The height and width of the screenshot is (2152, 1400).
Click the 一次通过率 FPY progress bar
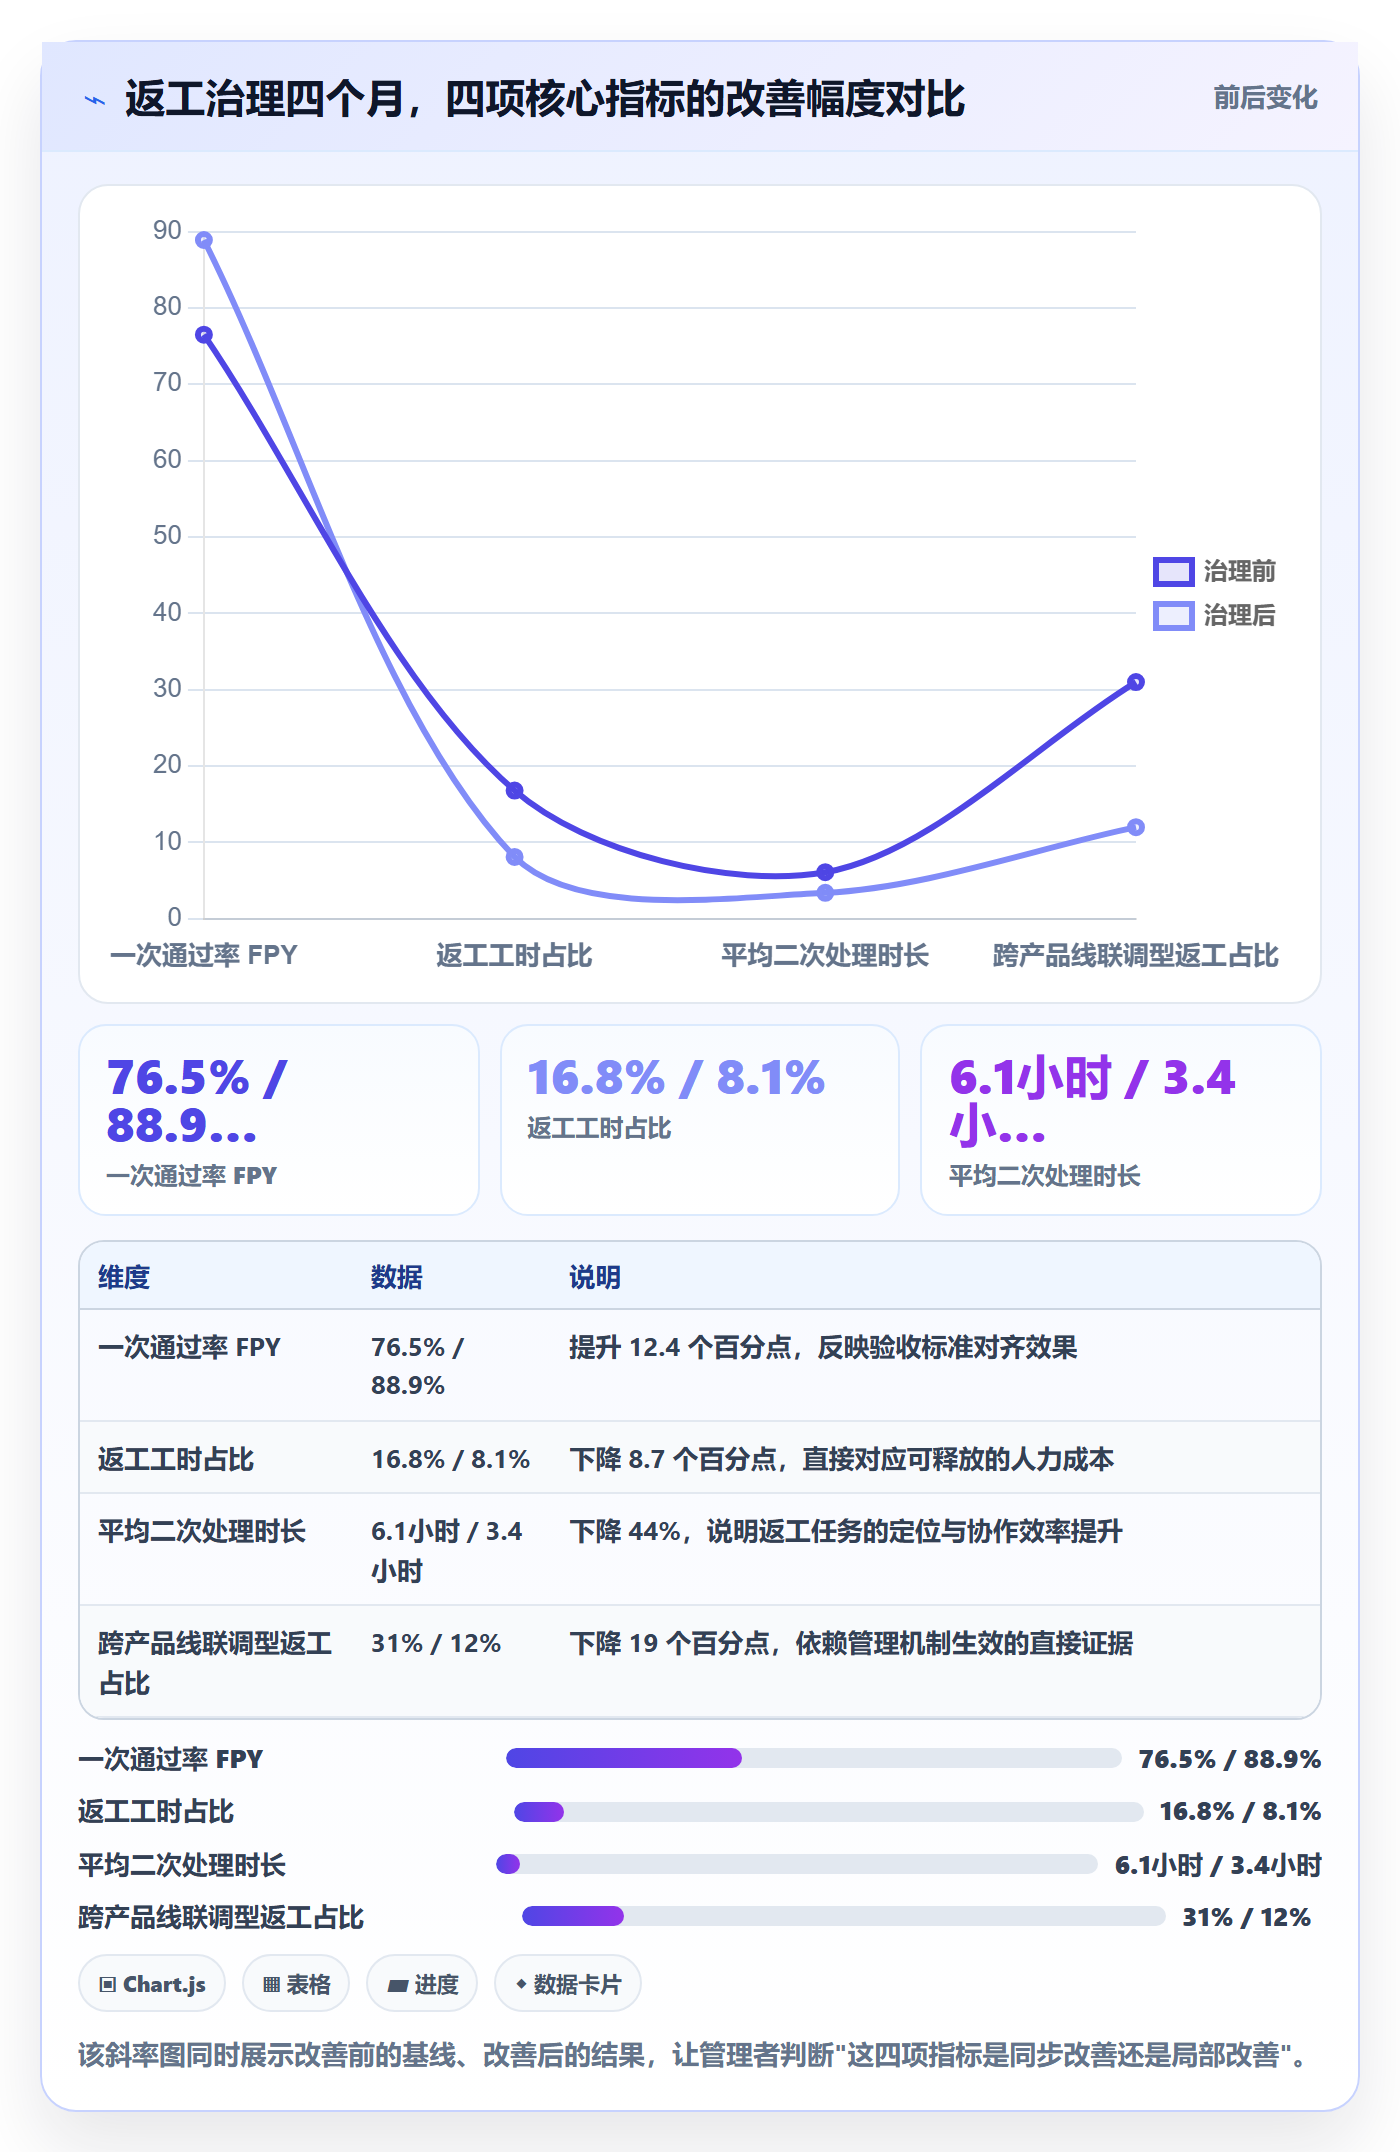[x=813, y=1758]
